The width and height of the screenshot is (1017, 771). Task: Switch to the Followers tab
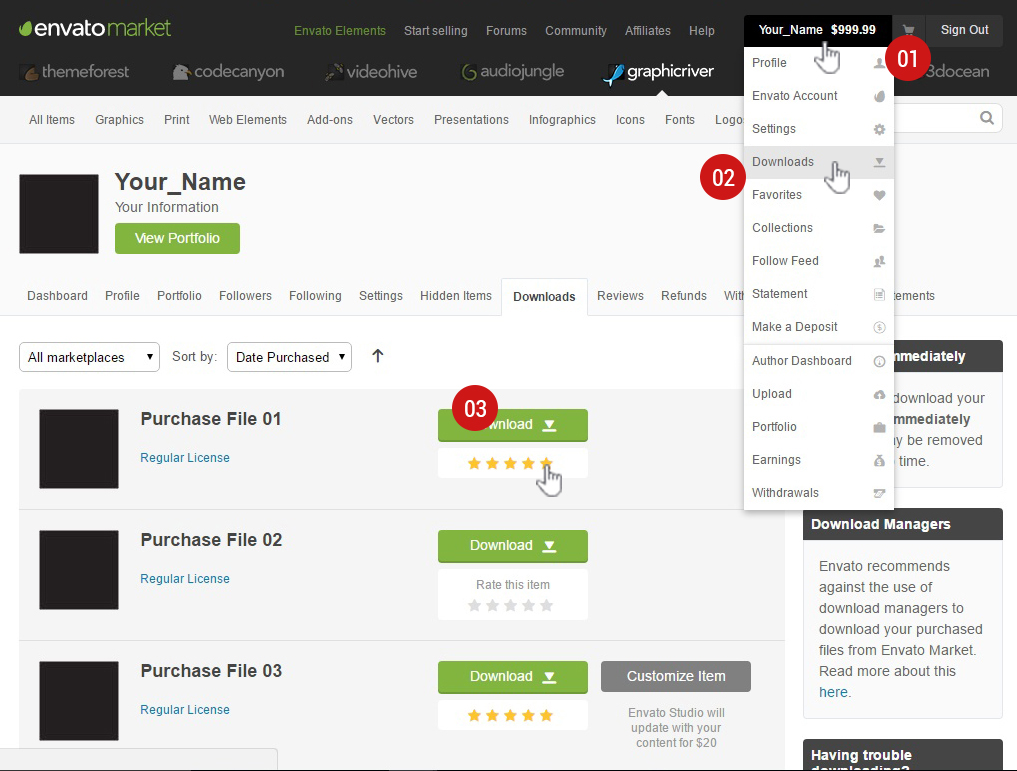click(245, 296)
